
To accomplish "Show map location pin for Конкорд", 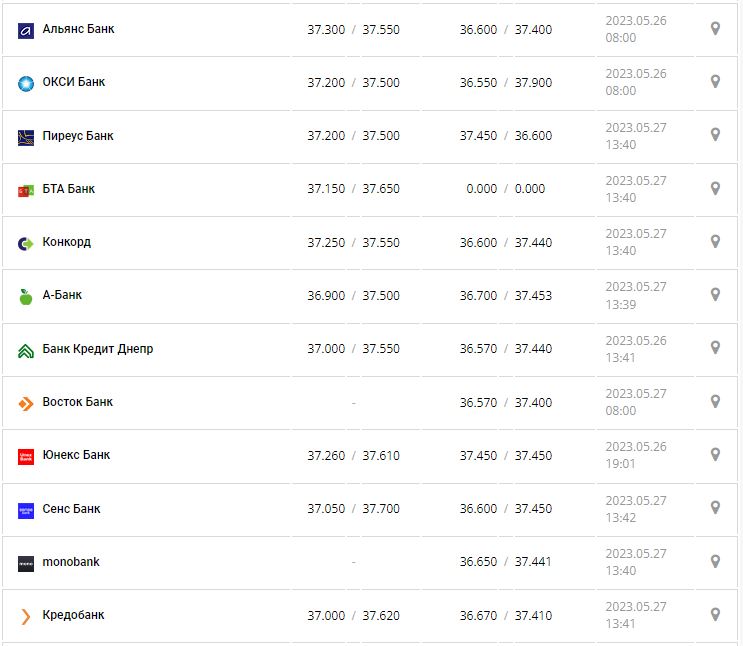I will point(715,241).
